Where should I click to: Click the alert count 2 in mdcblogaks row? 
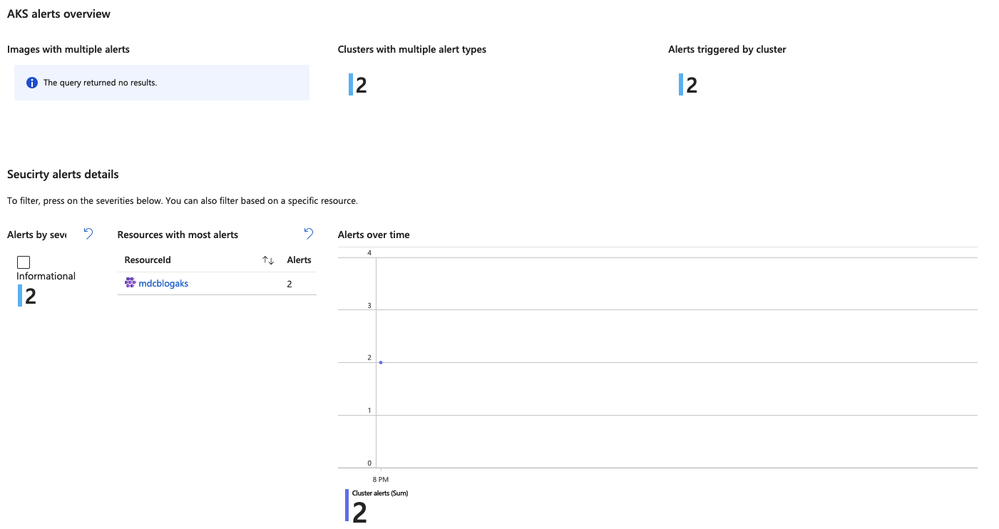click(x=289, y=284)
